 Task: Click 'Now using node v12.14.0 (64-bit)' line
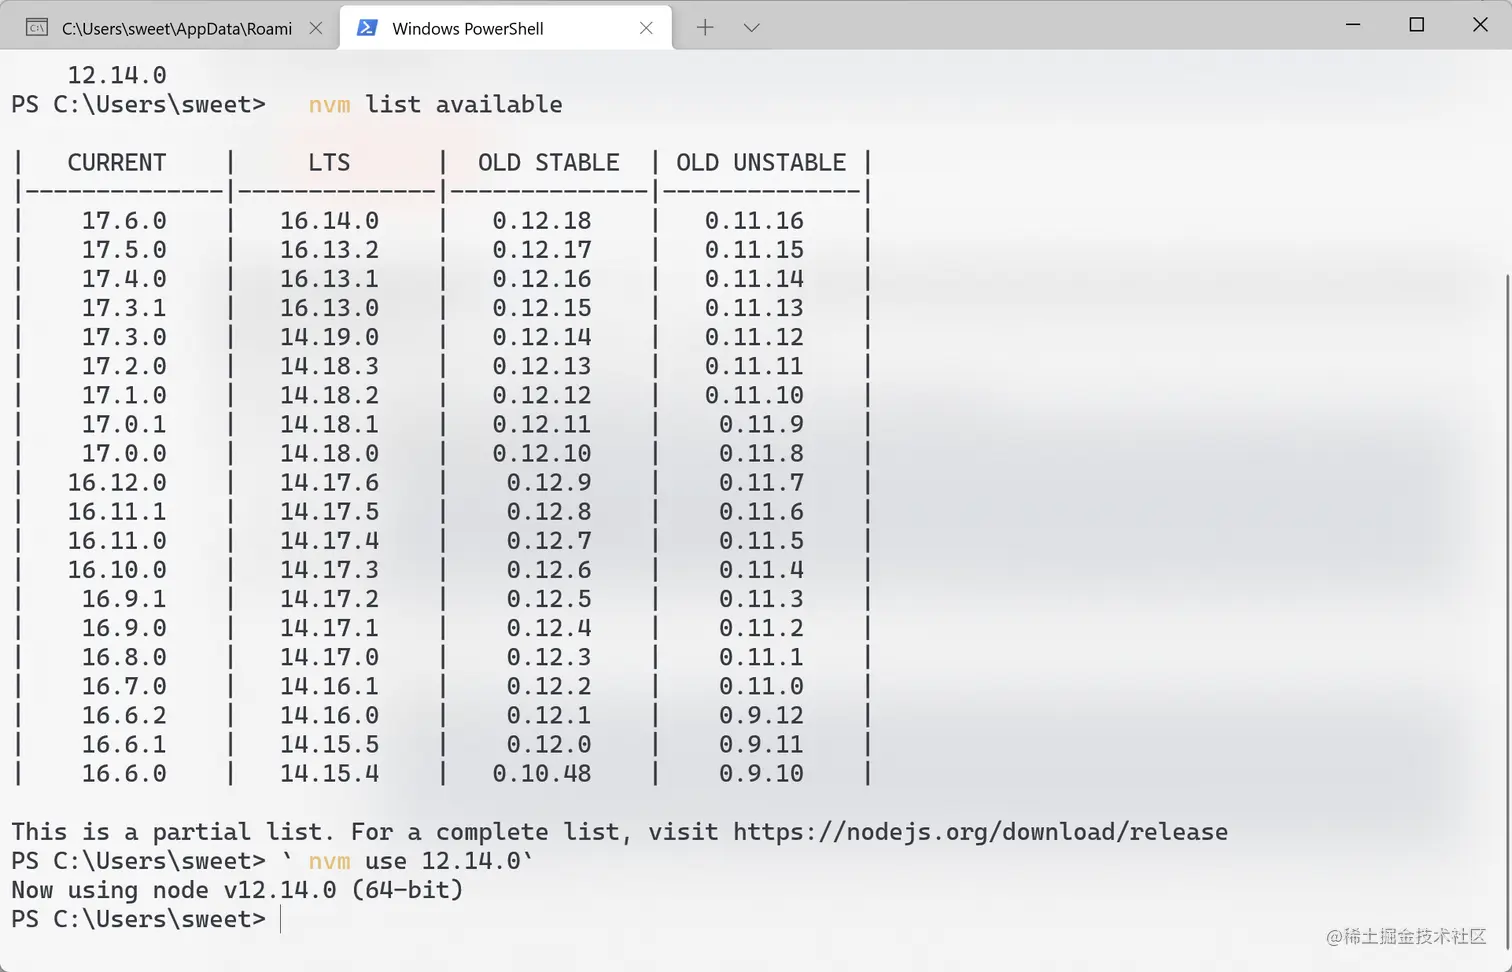tap(237, 890)
